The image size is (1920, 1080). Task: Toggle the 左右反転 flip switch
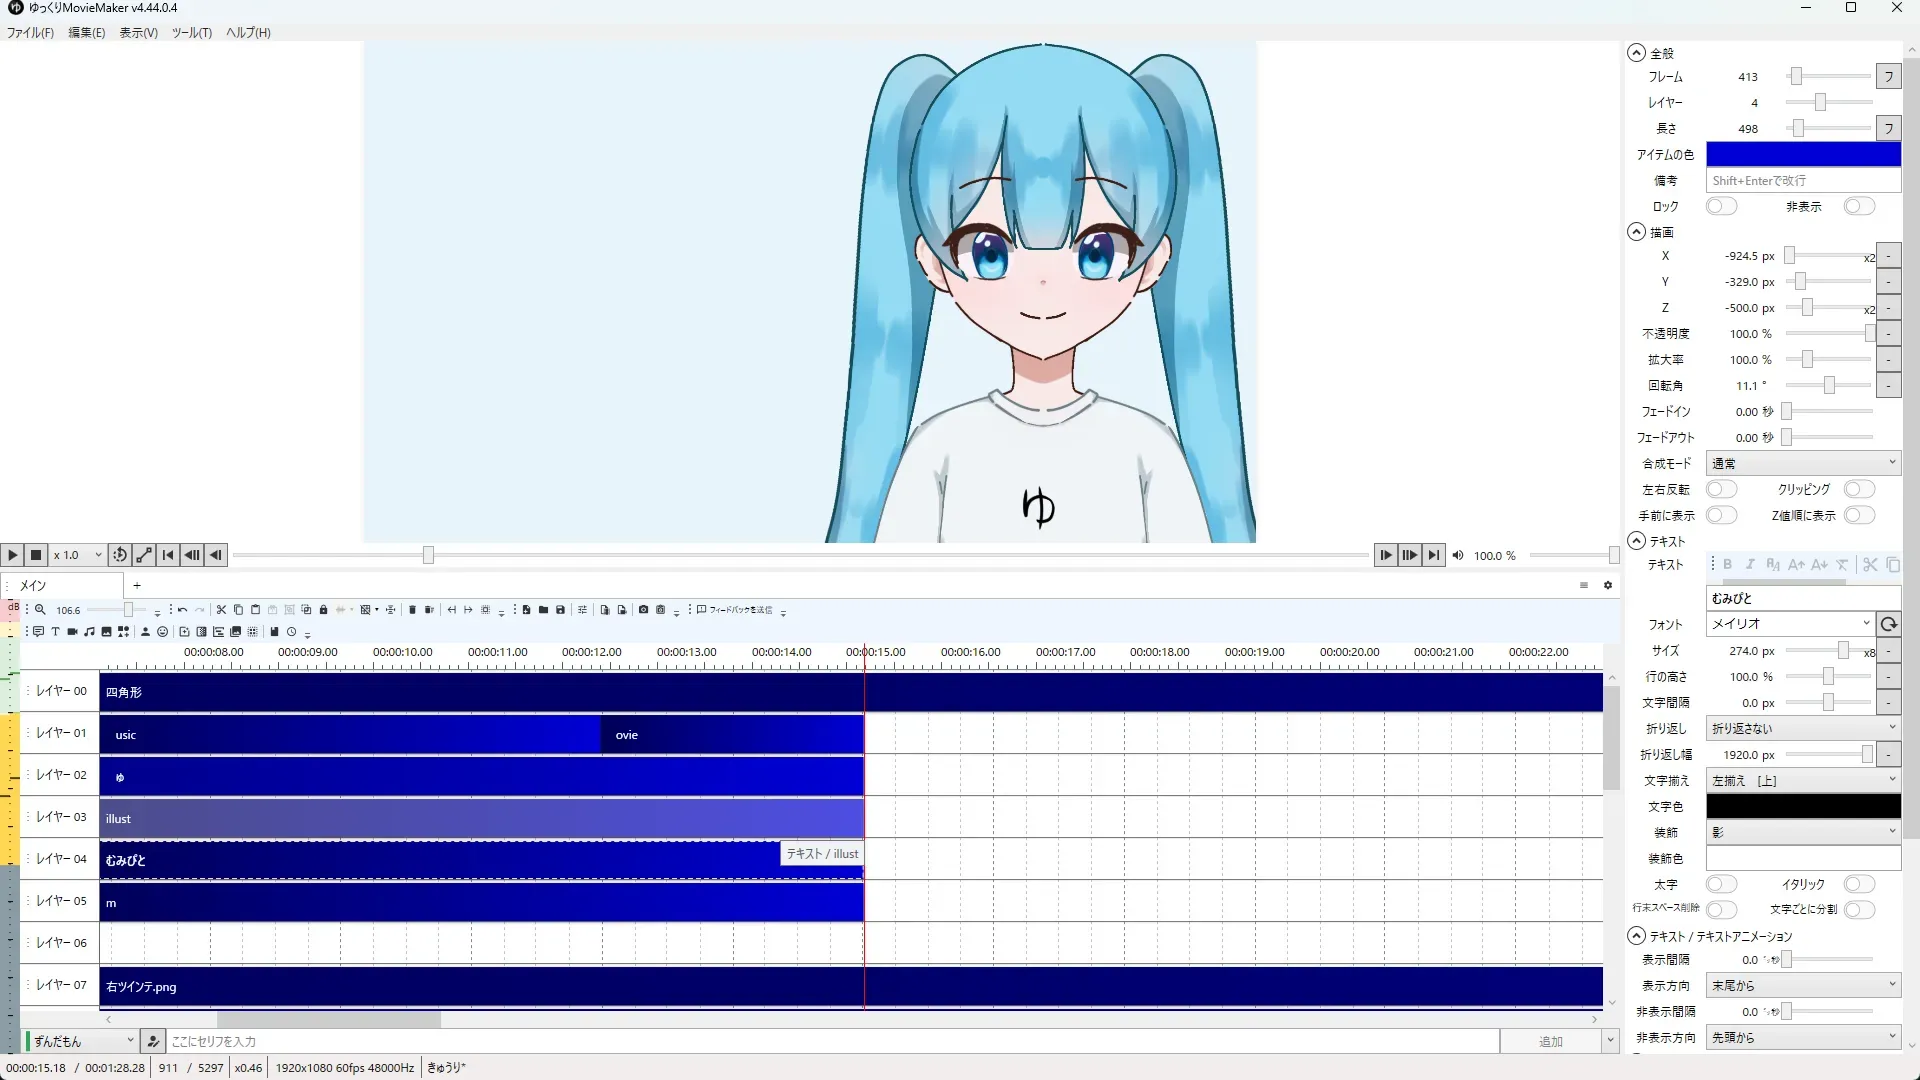pyautogui.click(x=1720, y=489)
